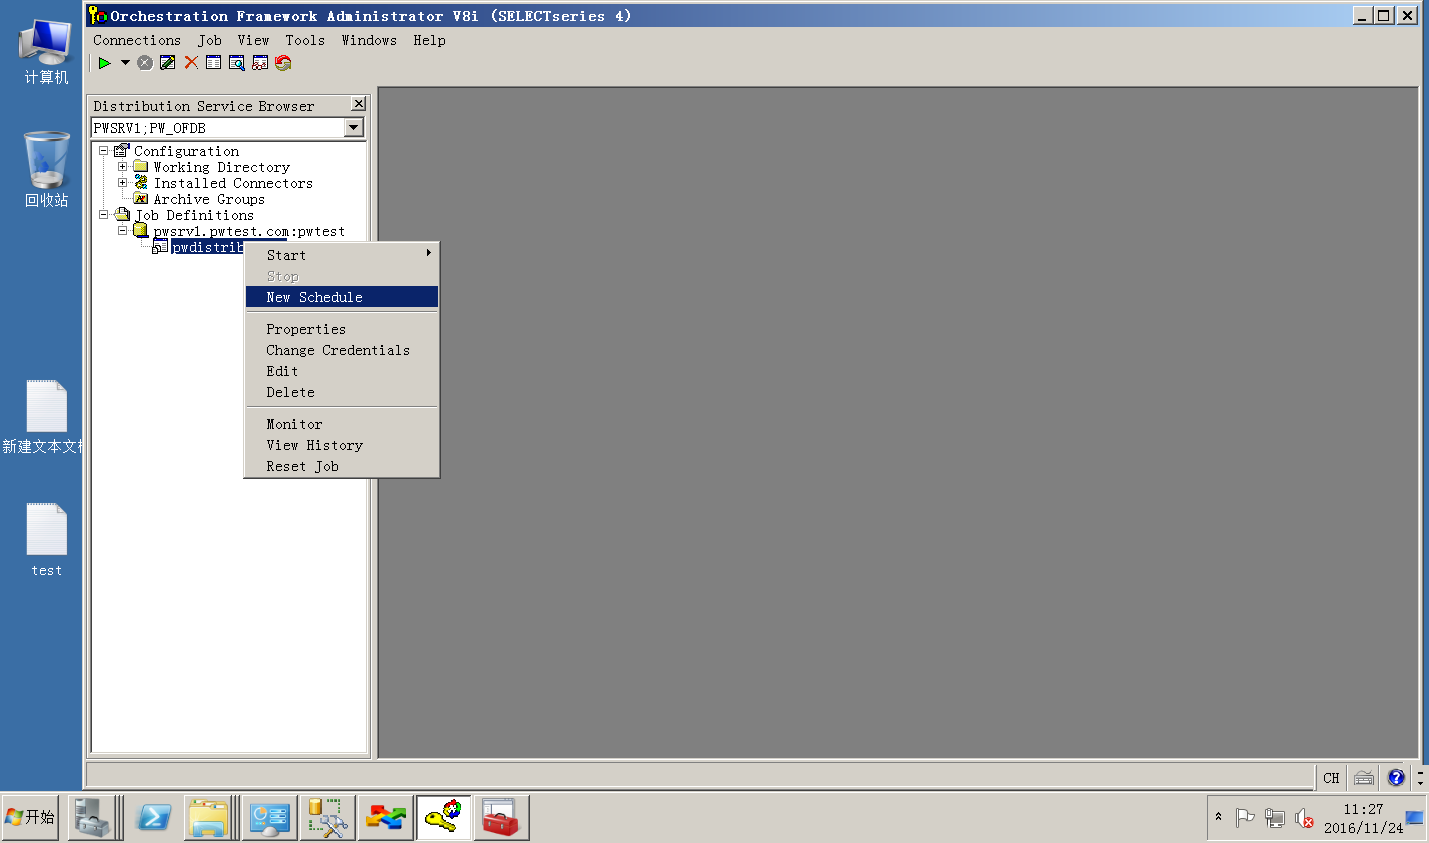The image size is (1429, 843).
Task: Choose Reset Job from context menu
Action: 342,466
